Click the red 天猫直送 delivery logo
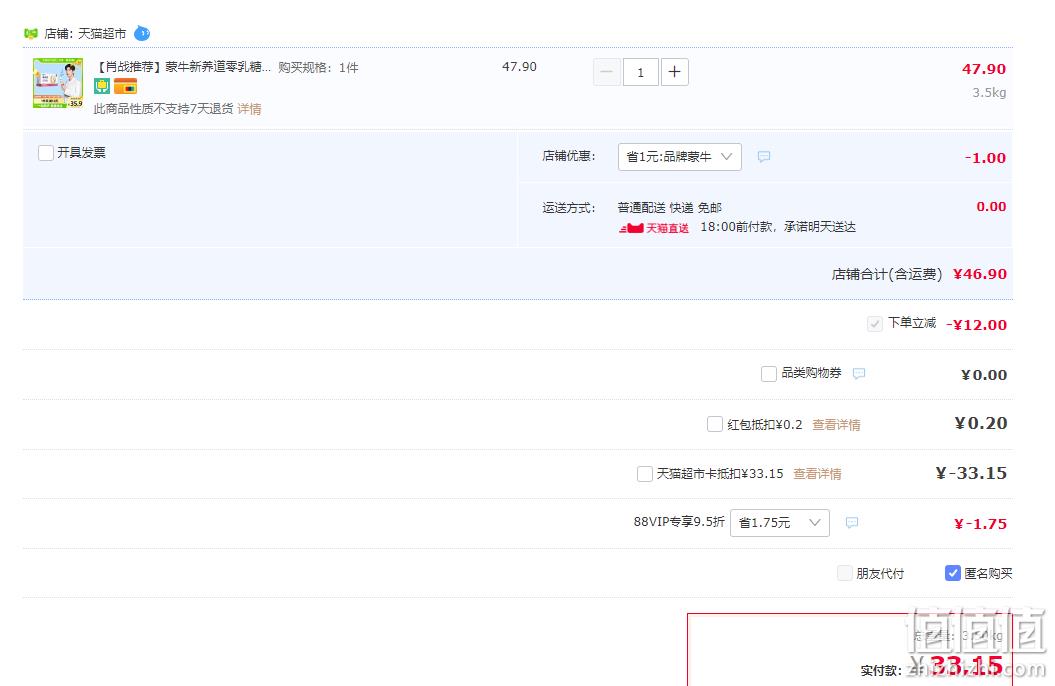Screen dimensions: 1055x686 [x=654, y=228]
